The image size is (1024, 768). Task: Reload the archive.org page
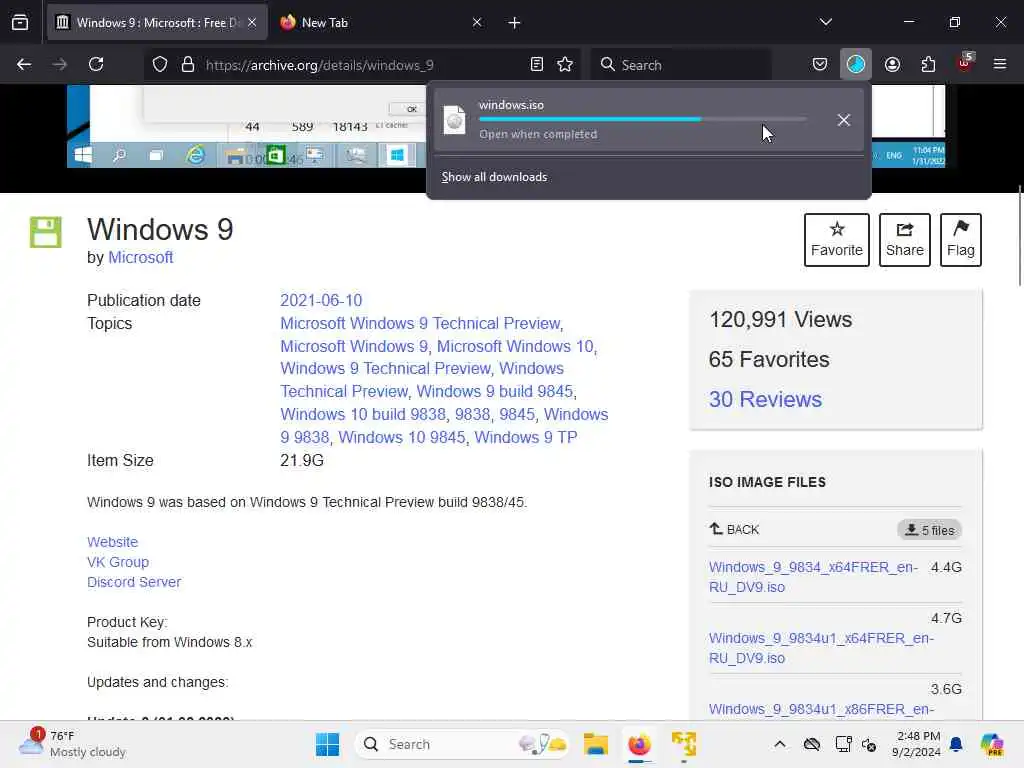point(96,64)
